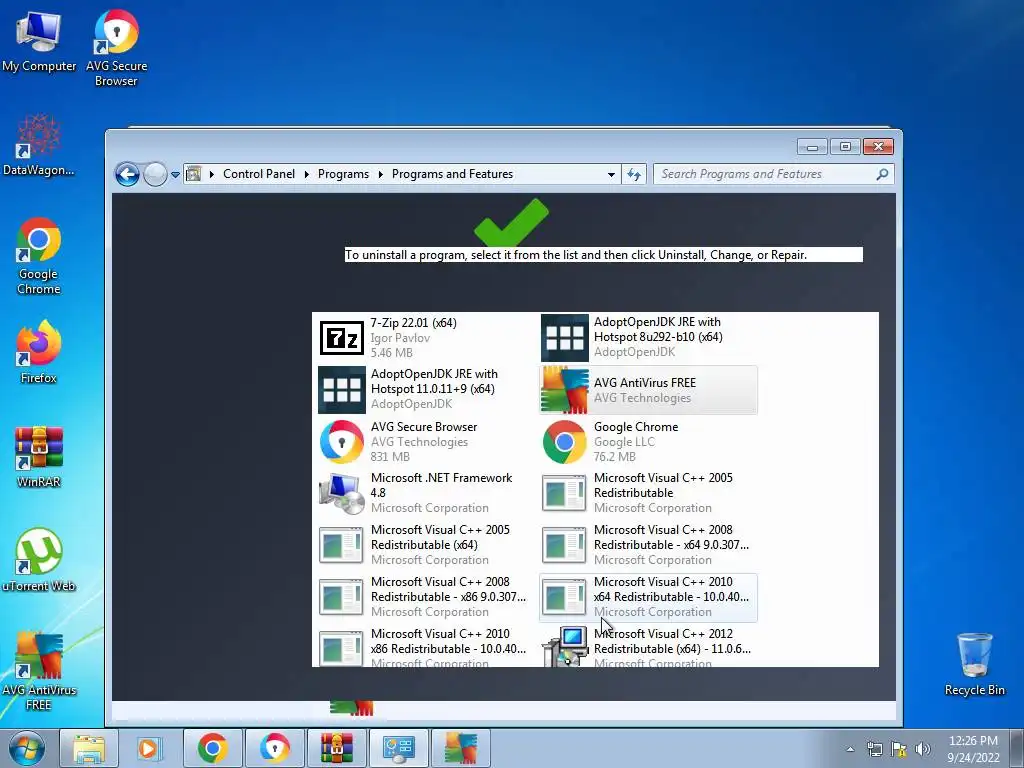The width and height of the screenshot is (1024, 768).
Task: Open recent pages dropdown arrow
Action: 175,175
